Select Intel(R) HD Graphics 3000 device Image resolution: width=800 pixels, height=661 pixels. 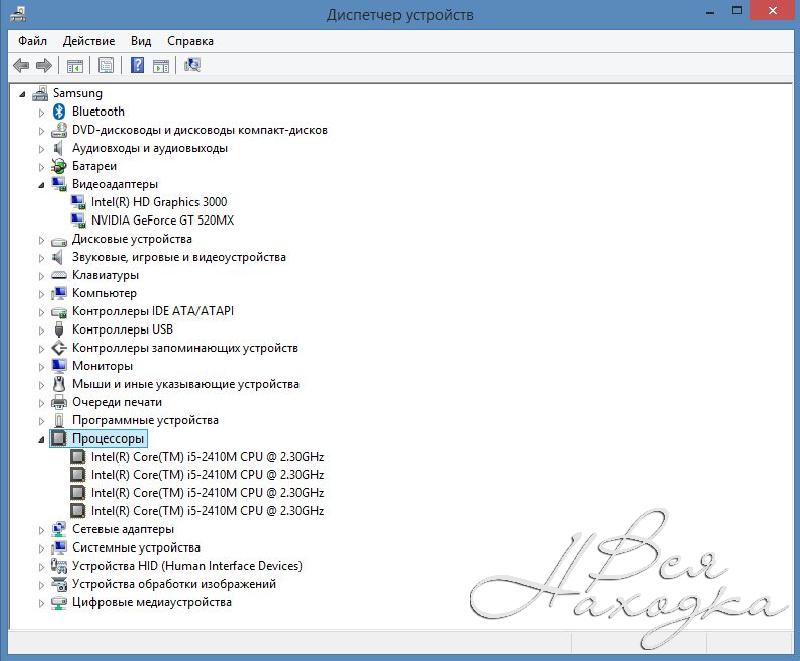point(158,202)
